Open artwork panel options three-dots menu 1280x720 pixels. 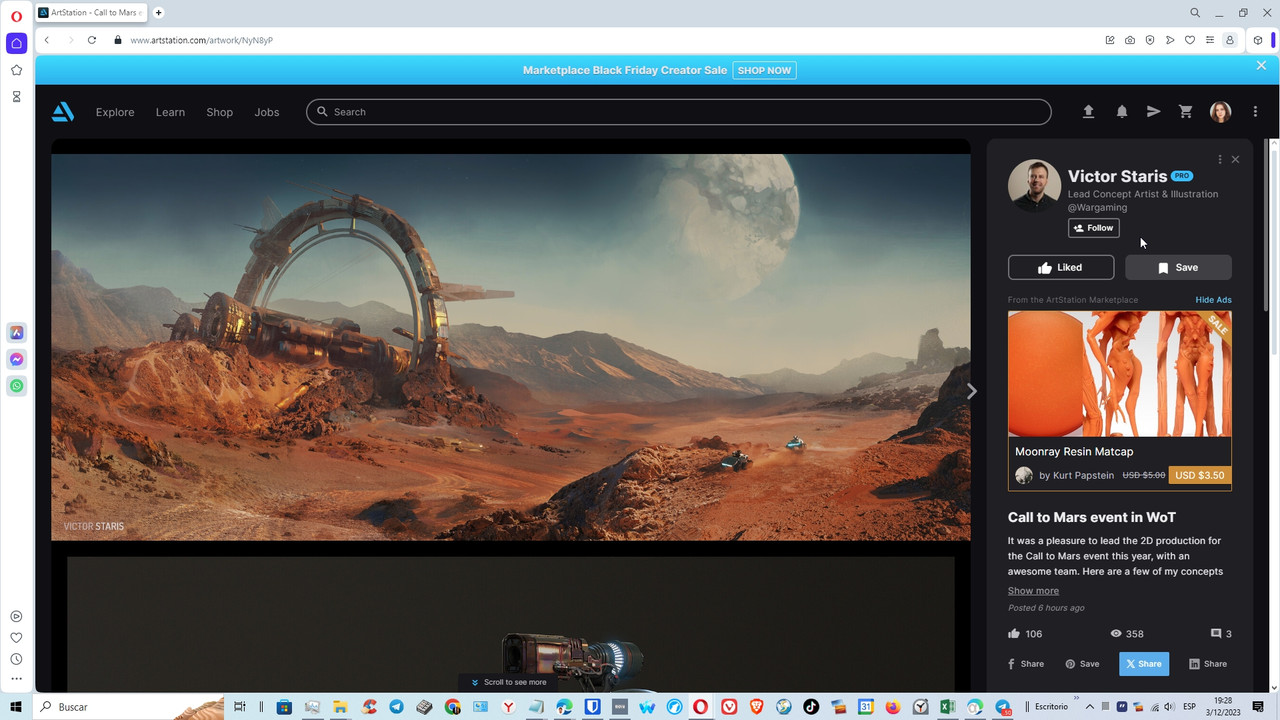coord(1219,159)
